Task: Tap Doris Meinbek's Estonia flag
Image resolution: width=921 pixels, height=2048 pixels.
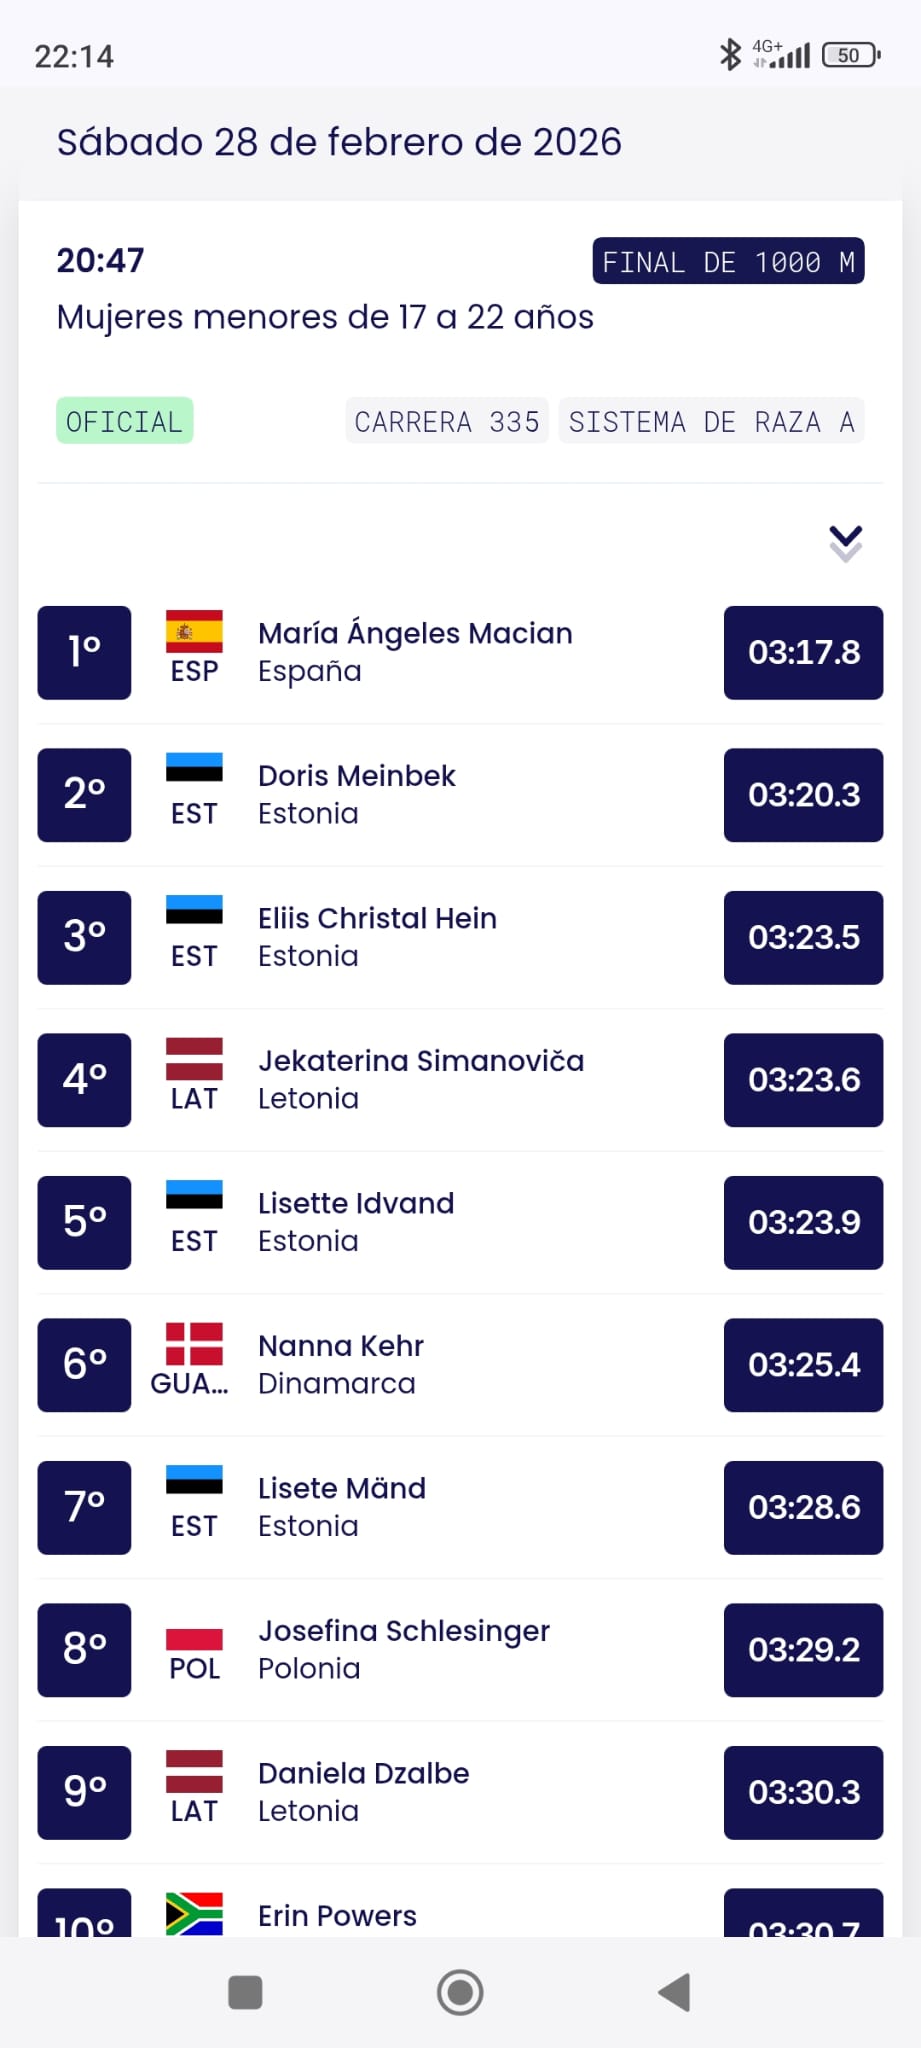Action: 194,768
